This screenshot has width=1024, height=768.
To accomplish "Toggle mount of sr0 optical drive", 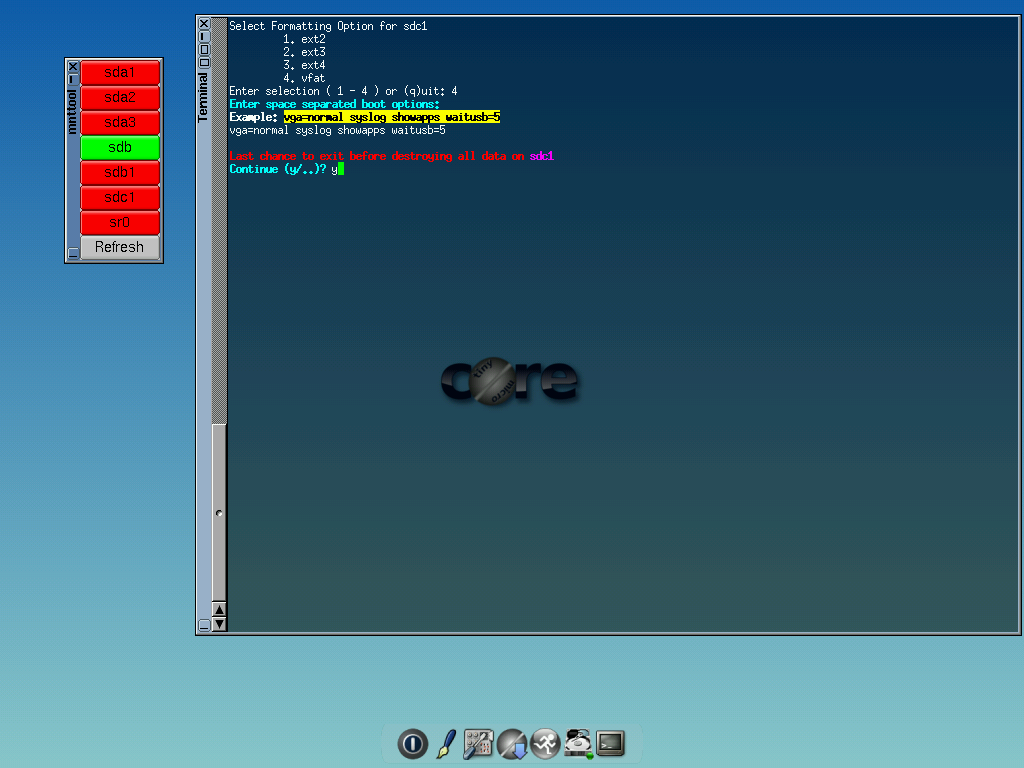I will pyautogui.click(x=120, y=223).
